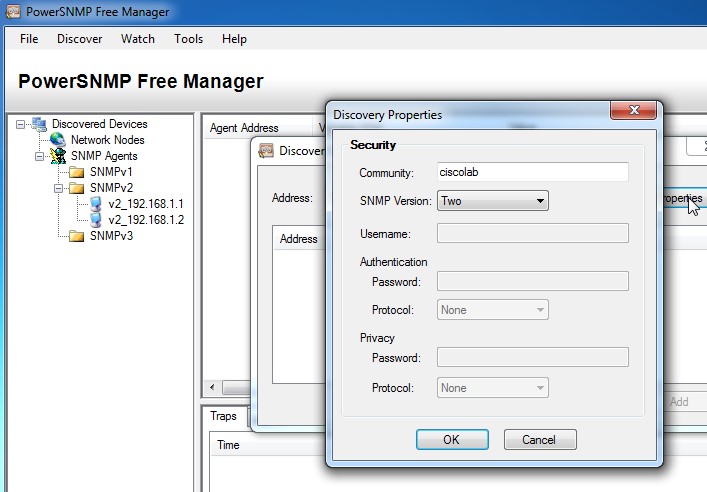This screenshot has height=492, width=707.
Task: Click the Properties button in Discover dialog
Action: click(x=683, y=198)
